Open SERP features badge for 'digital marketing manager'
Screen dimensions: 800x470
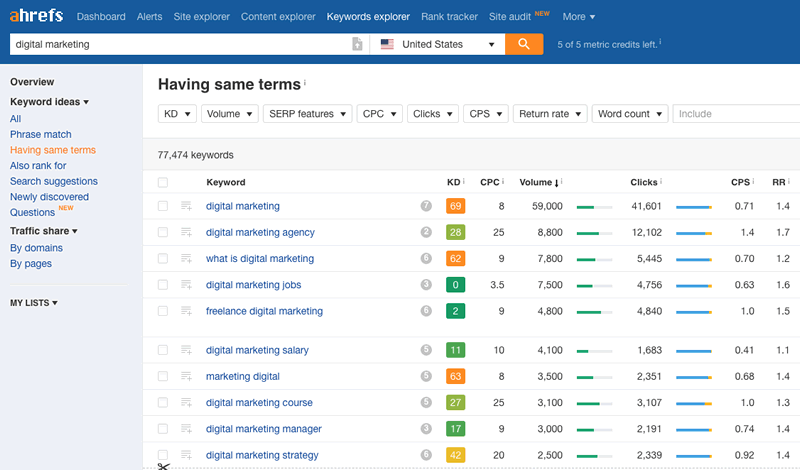[426, 429]
